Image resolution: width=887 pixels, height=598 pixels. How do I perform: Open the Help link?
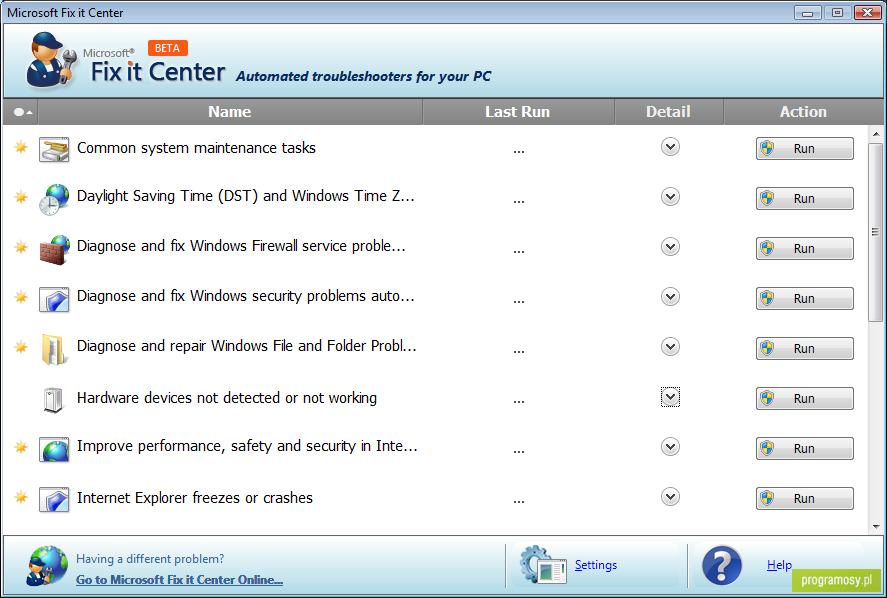pyautogui.click(x=779, y=565)
